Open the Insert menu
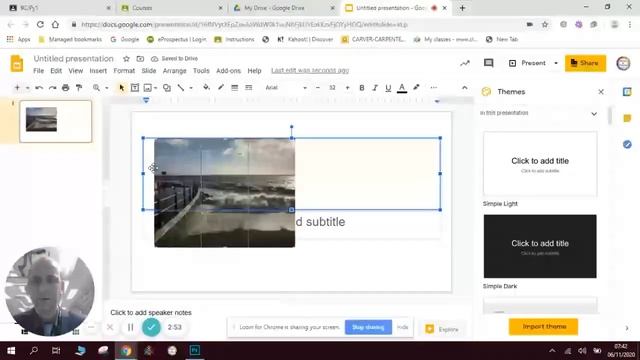Screen dimensions: 640x360 (98, 71)
